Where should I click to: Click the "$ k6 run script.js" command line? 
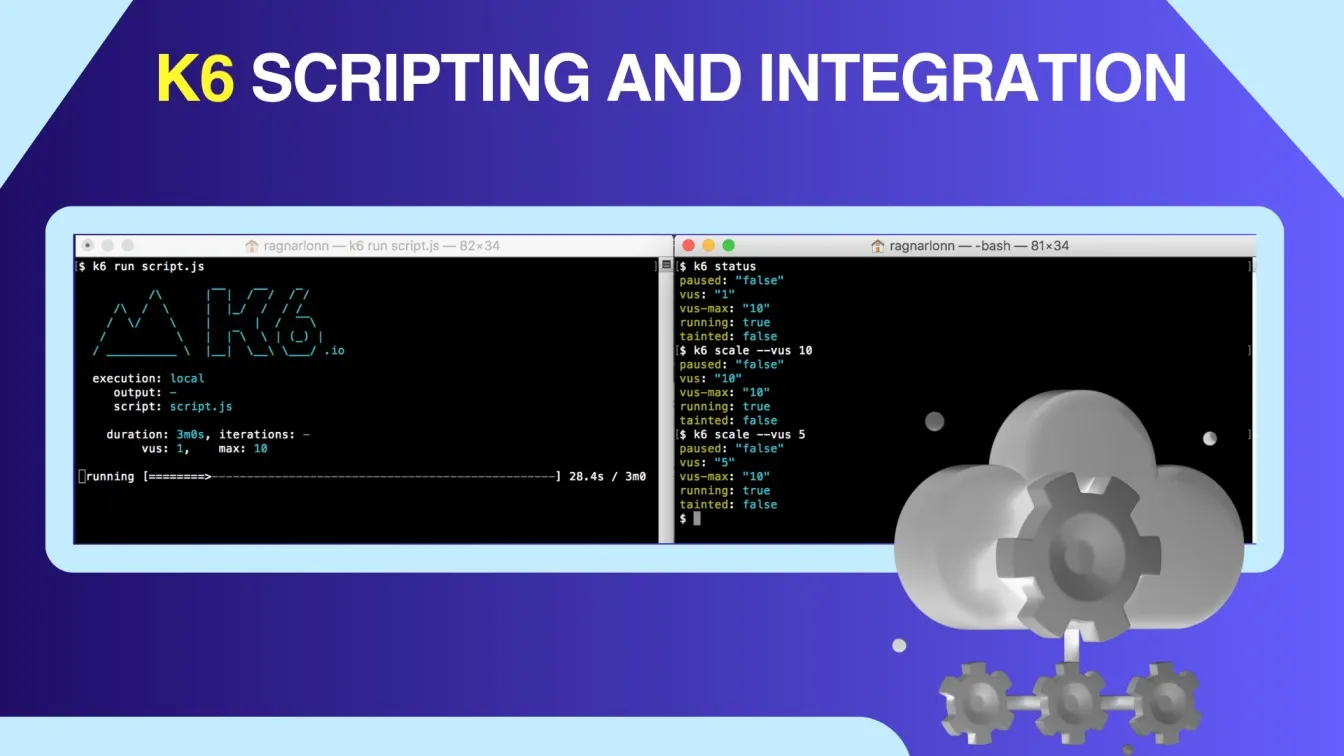coord(141,267)
